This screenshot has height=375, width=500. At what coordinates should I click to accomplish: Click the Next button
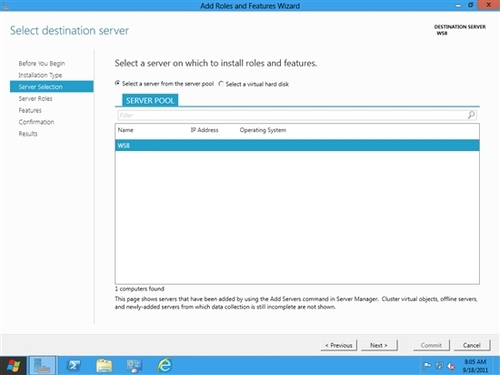(379, 345)
